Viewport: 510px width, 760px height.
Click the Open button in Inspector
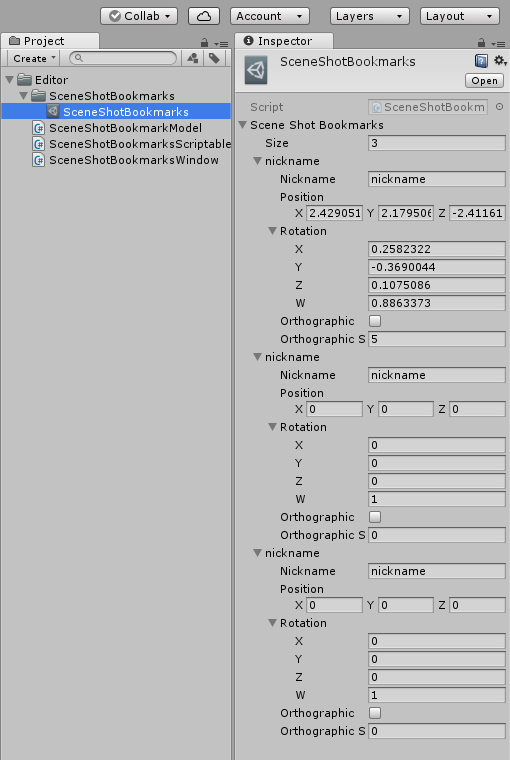484,80
